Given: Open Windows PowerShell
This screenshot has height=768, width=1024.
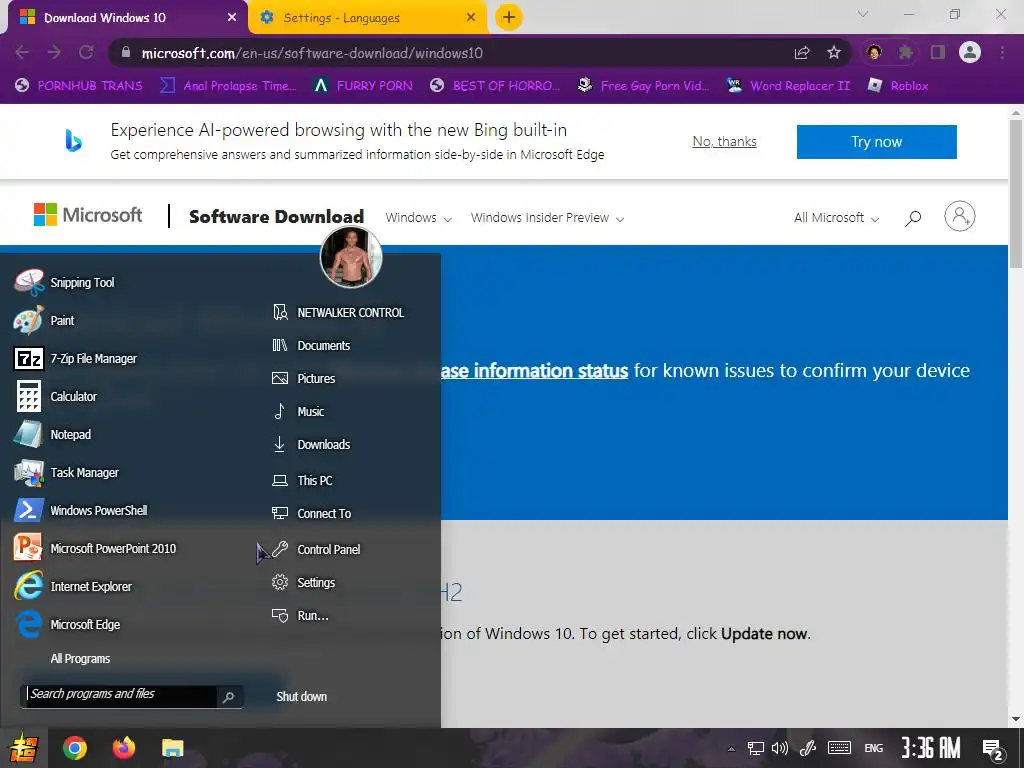Looking at the screenshot, I should [80, 510].
